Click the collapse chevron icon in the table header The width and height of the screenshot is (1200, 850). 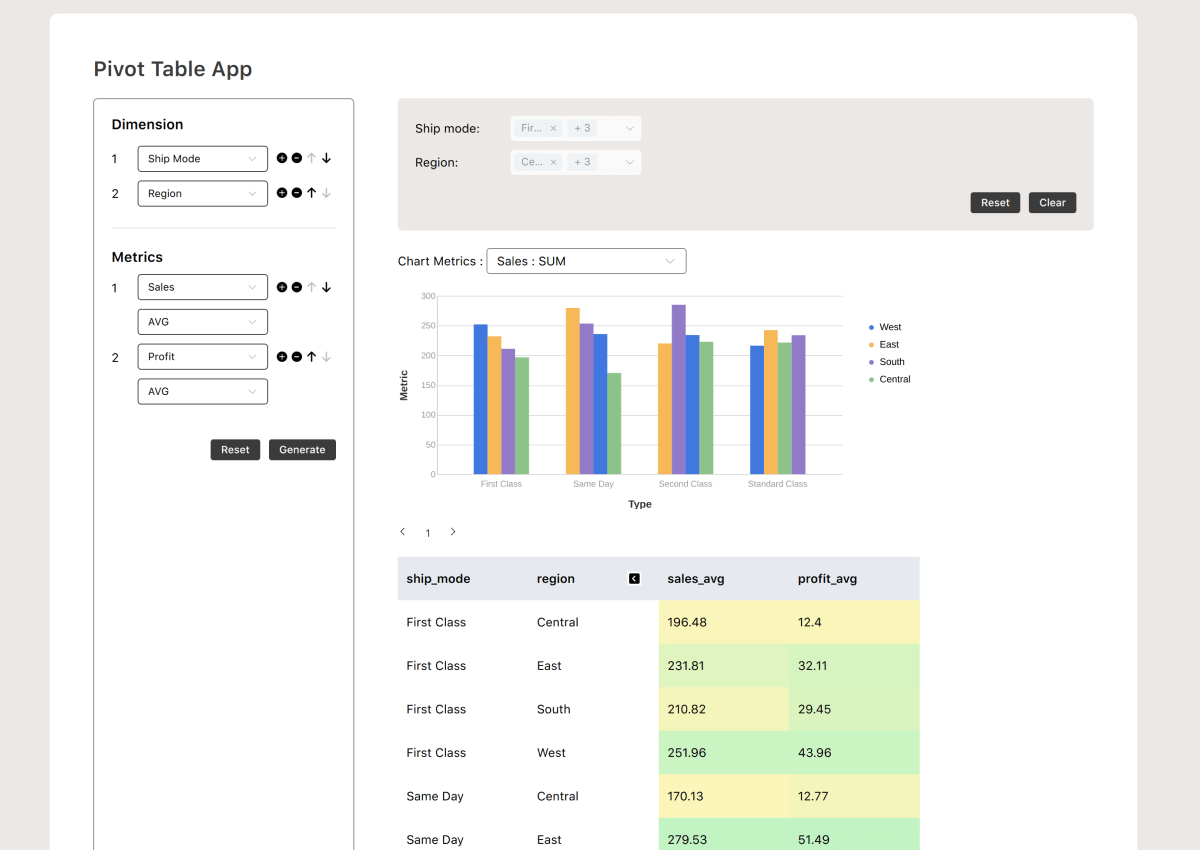click(635, 578)
